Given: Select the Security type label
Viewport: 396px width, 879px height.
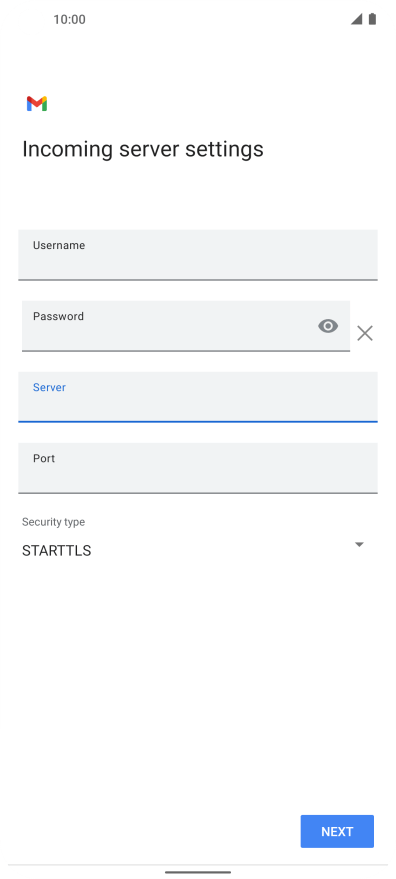Looking at the screenshot, I should 53,522.
